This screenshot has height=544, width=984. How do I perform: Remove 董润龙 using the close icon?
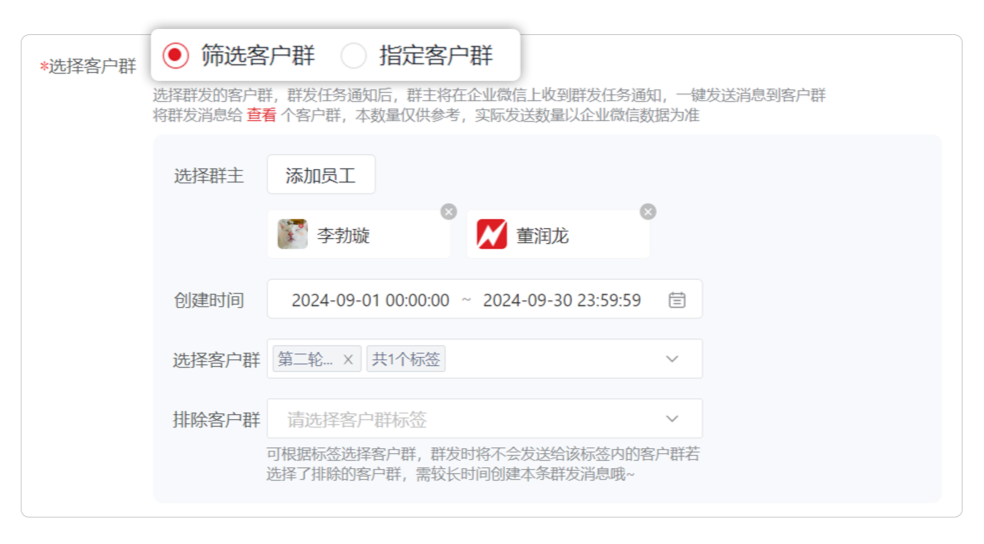point(648,211)
